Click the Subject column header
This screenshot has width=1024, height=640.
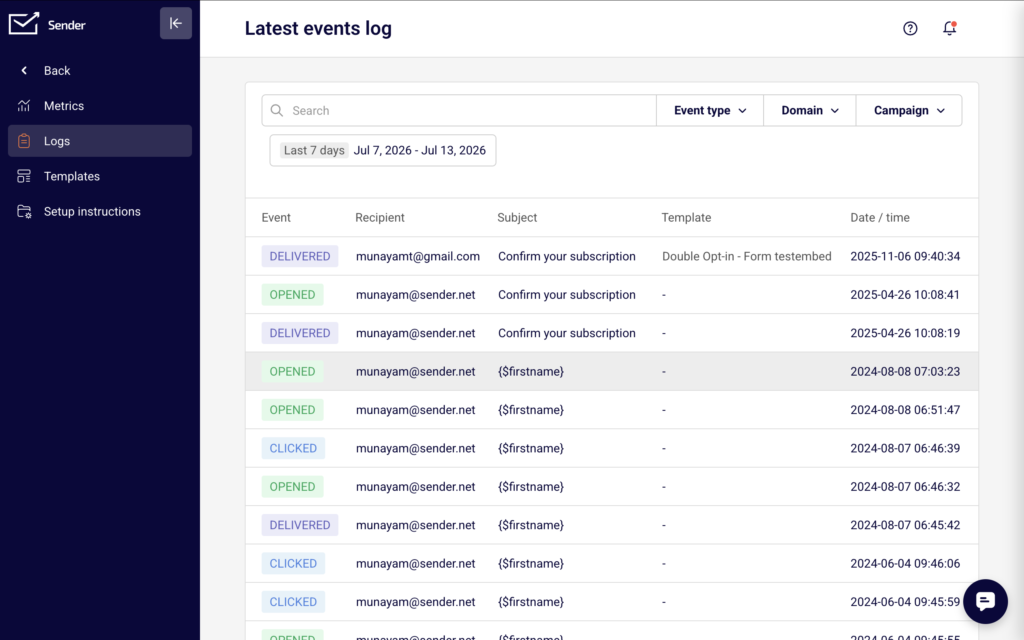click(517, 217)
